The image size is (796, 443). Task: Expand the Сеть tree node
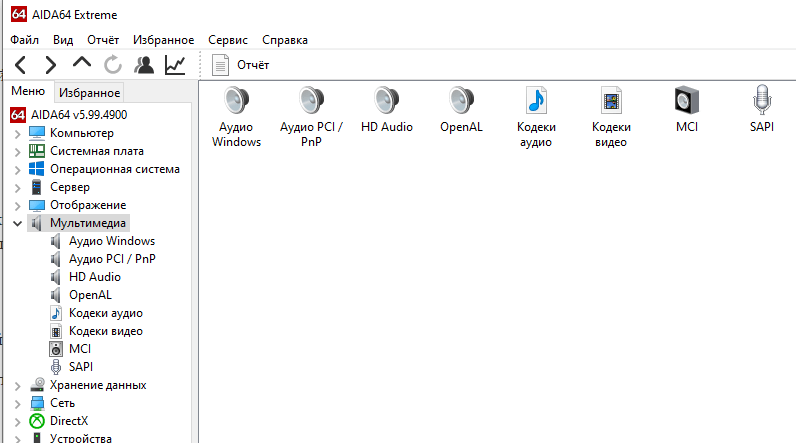18,404
